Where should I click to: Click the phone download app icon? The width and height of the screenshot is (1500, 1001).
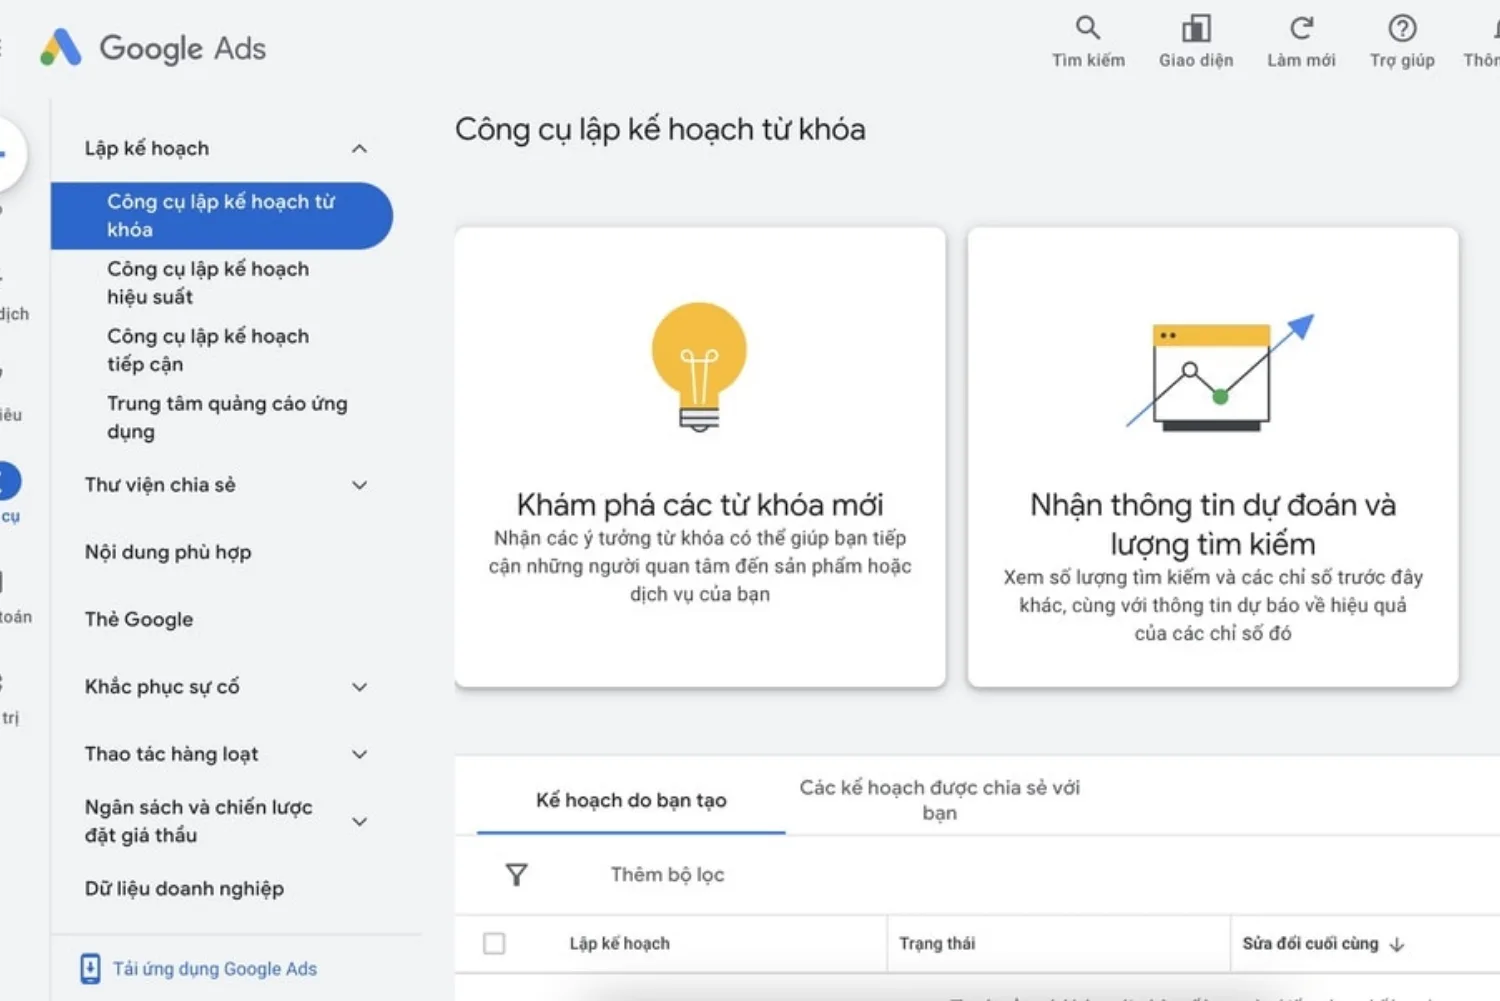[90, 968]
